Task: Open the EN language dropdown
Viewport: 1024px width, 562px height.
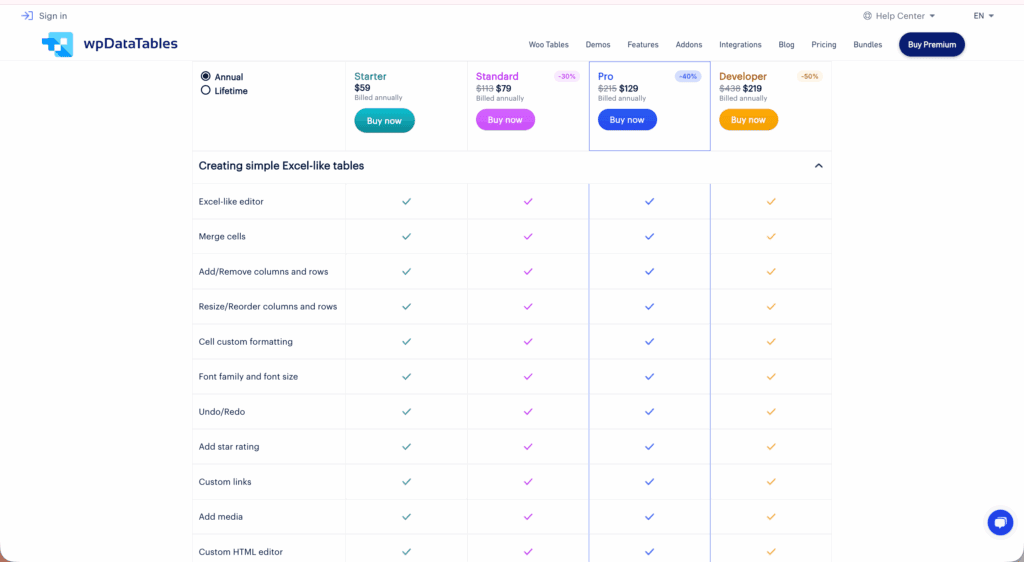Action: point(984,16)
